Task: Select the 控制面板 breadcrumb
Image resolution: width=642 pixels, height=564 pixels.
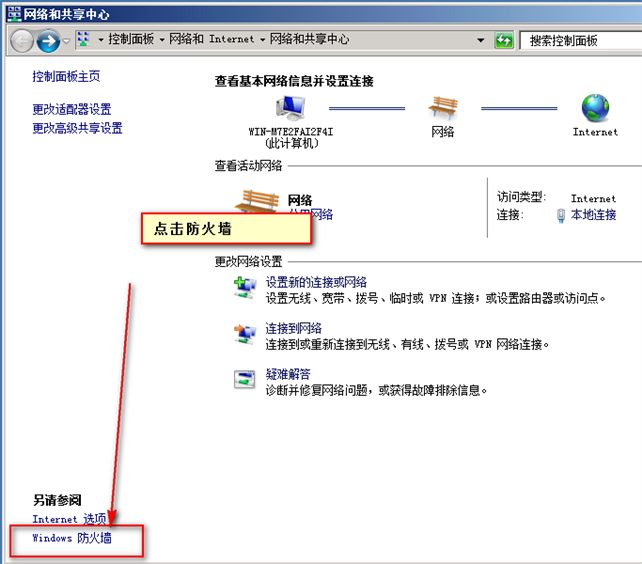Action: pyautogui.click(x=131, y=39)
